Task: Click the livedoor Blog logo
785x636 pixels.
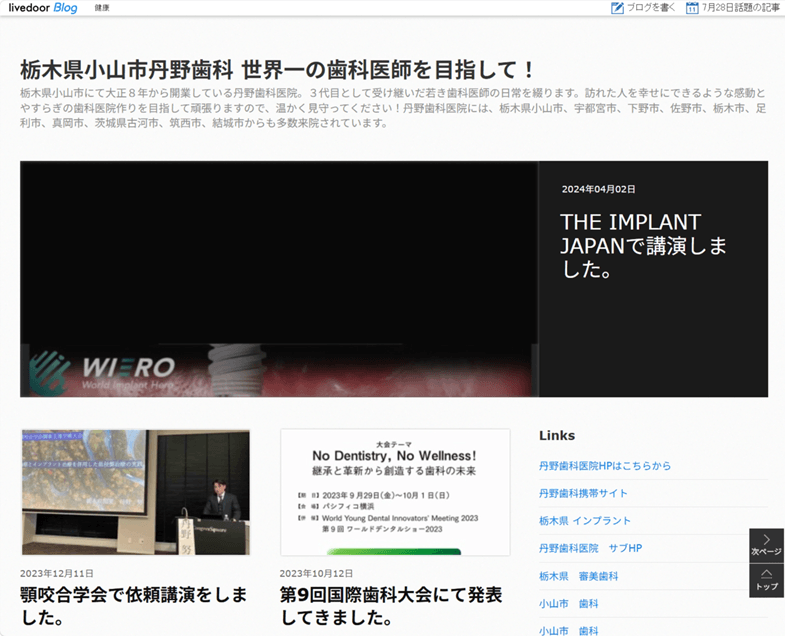Action: pyautogui.click(x=43, y=8)
